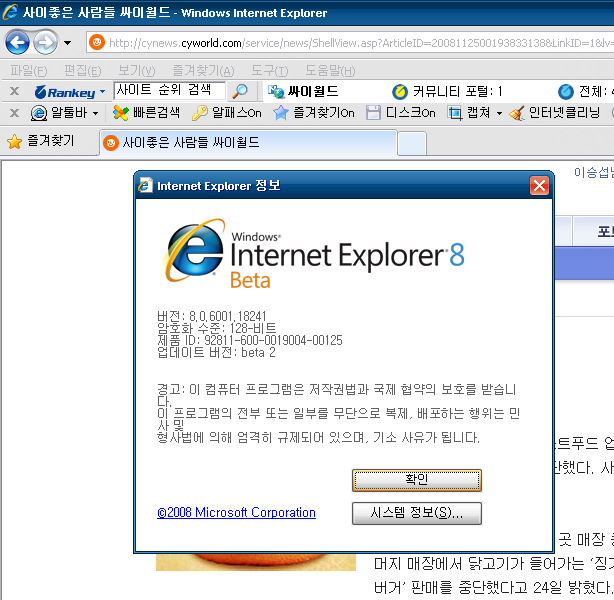
Task: Click the 디스크On floppy icon
Action: (x=373, y=113)
